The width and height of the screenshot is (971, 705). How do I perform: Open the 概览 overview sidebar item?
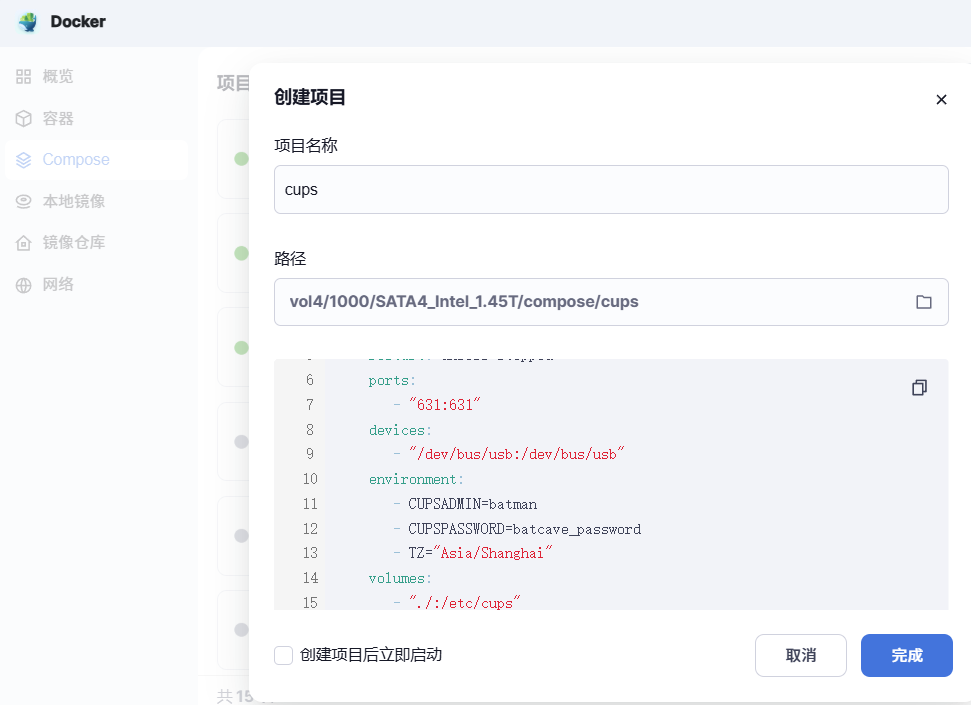point(96,76)
